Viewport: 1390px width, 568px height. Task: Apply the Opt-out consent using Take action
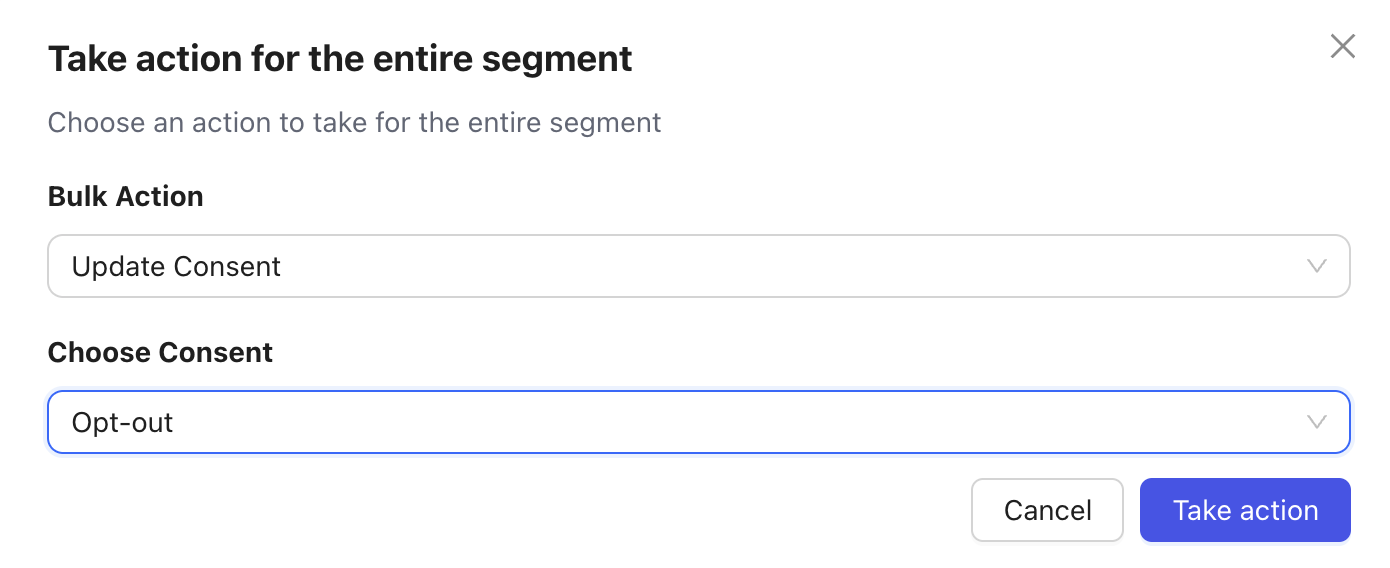tap(1245, 510)
